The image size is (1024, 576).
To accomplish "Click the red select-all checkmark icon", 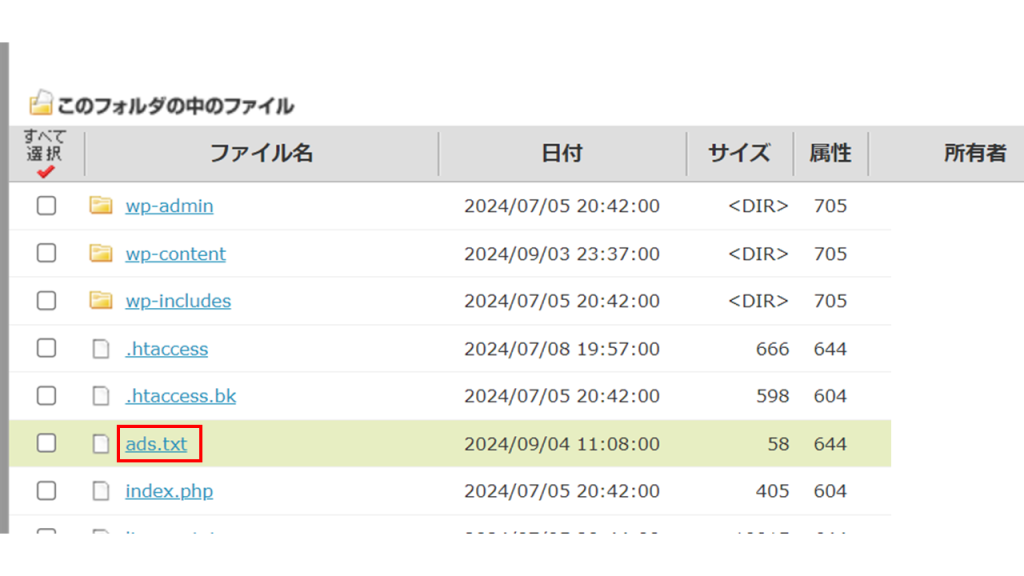I will (x=45, y=172).
